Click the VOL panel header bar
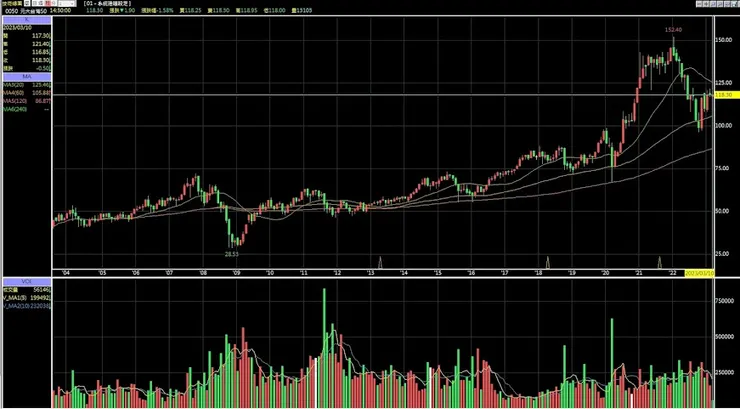 [27, 282]
